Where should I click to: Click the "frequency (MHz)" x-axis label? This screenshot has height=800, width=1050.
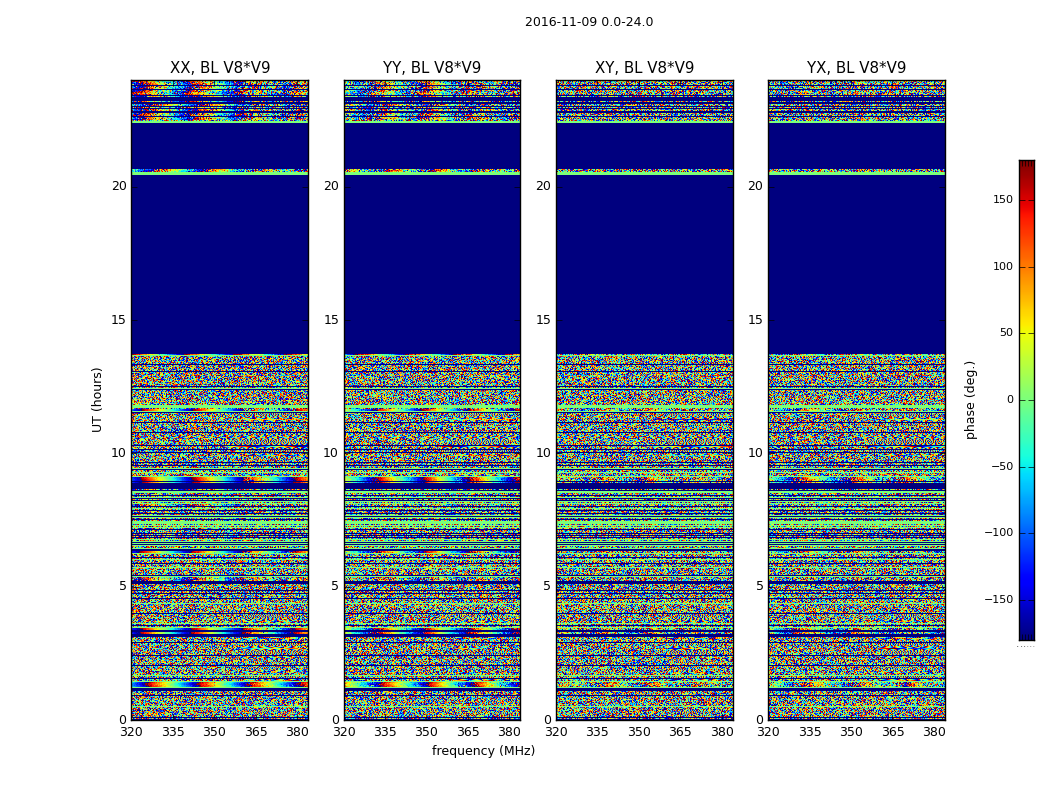click(x=483, y=751)
